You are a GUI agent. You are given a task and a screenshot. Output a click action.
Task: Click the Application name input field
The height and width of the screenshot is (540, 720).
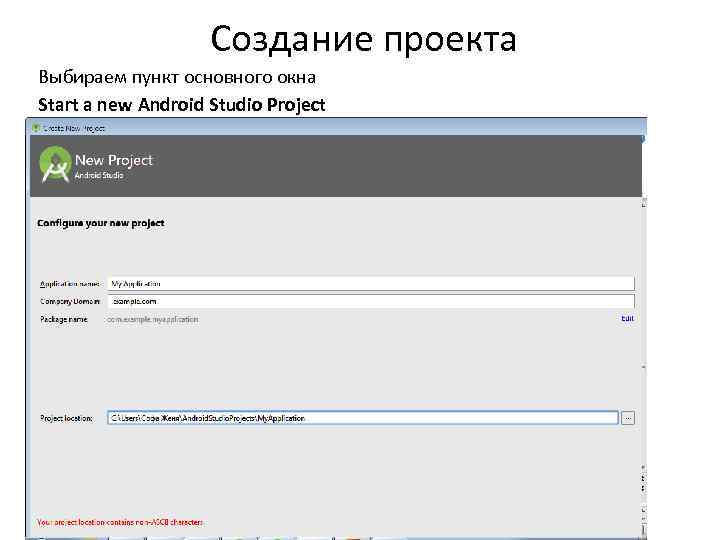[x=371, y=283]
